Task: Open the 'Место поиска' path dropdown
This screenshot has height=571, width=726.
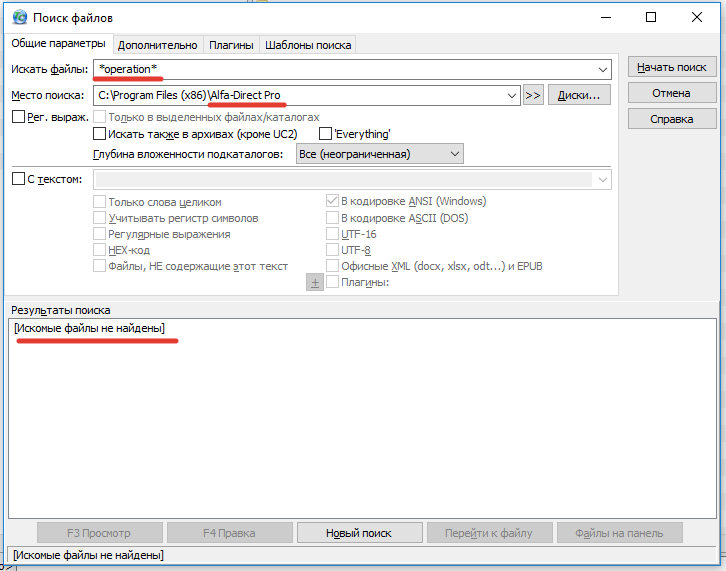Action: 511,95
